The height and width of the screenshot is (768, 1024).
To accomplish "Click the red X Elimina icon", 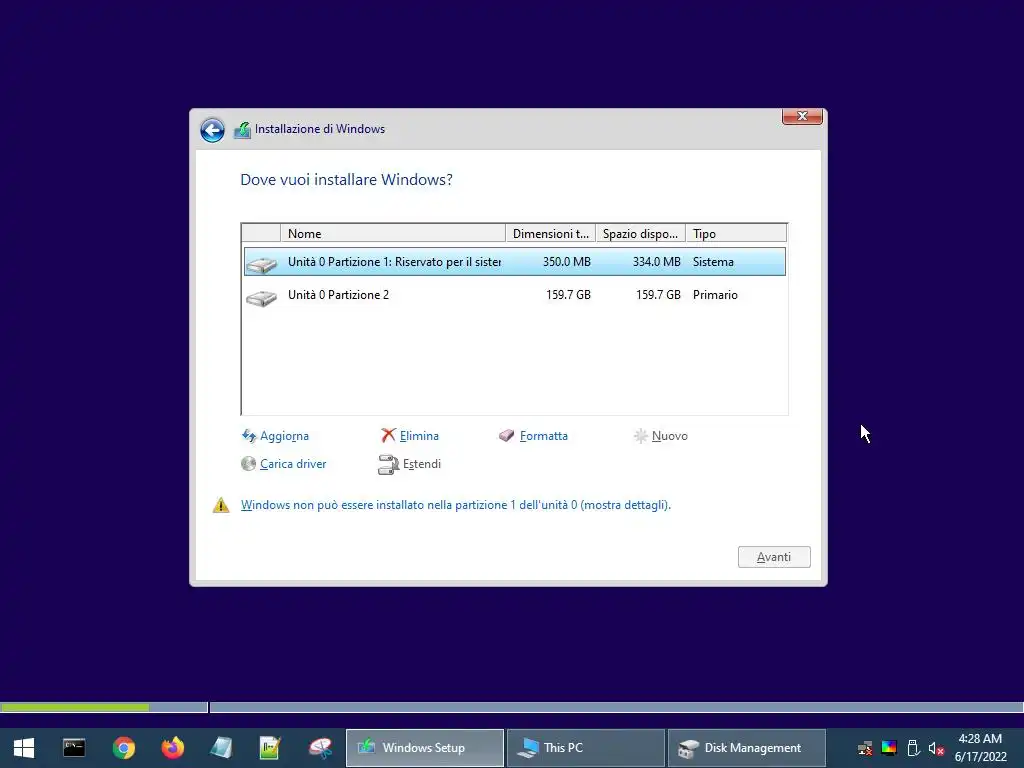I will coord(389,435).
